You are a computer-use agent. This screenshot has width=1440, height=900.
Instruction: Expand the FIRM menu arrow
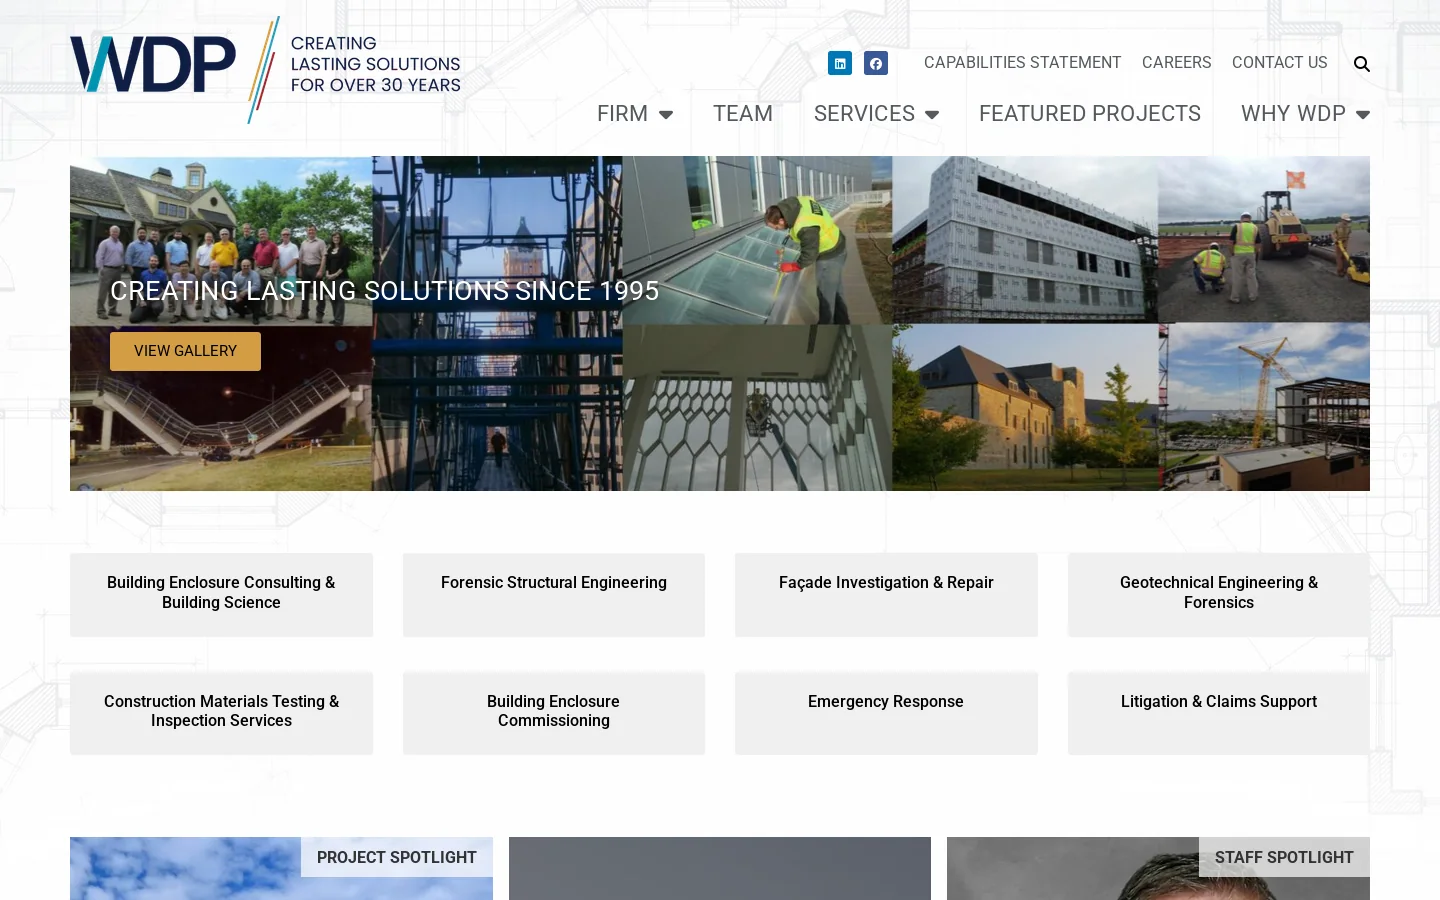[x=666, y=115]
